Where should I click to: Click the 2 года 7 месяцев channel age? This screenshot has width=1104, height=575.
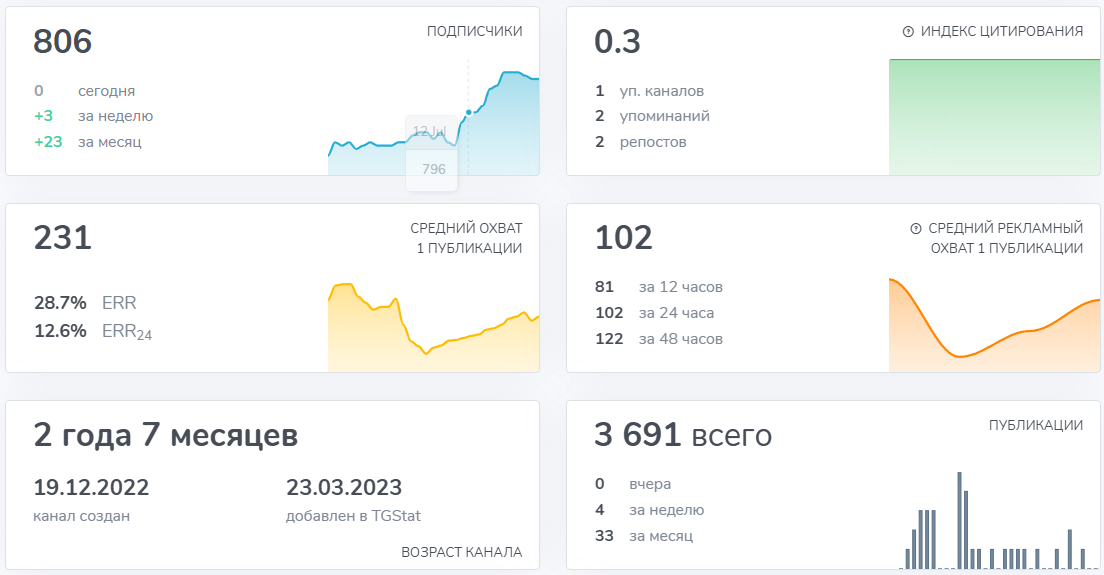(x=165, y=435)
